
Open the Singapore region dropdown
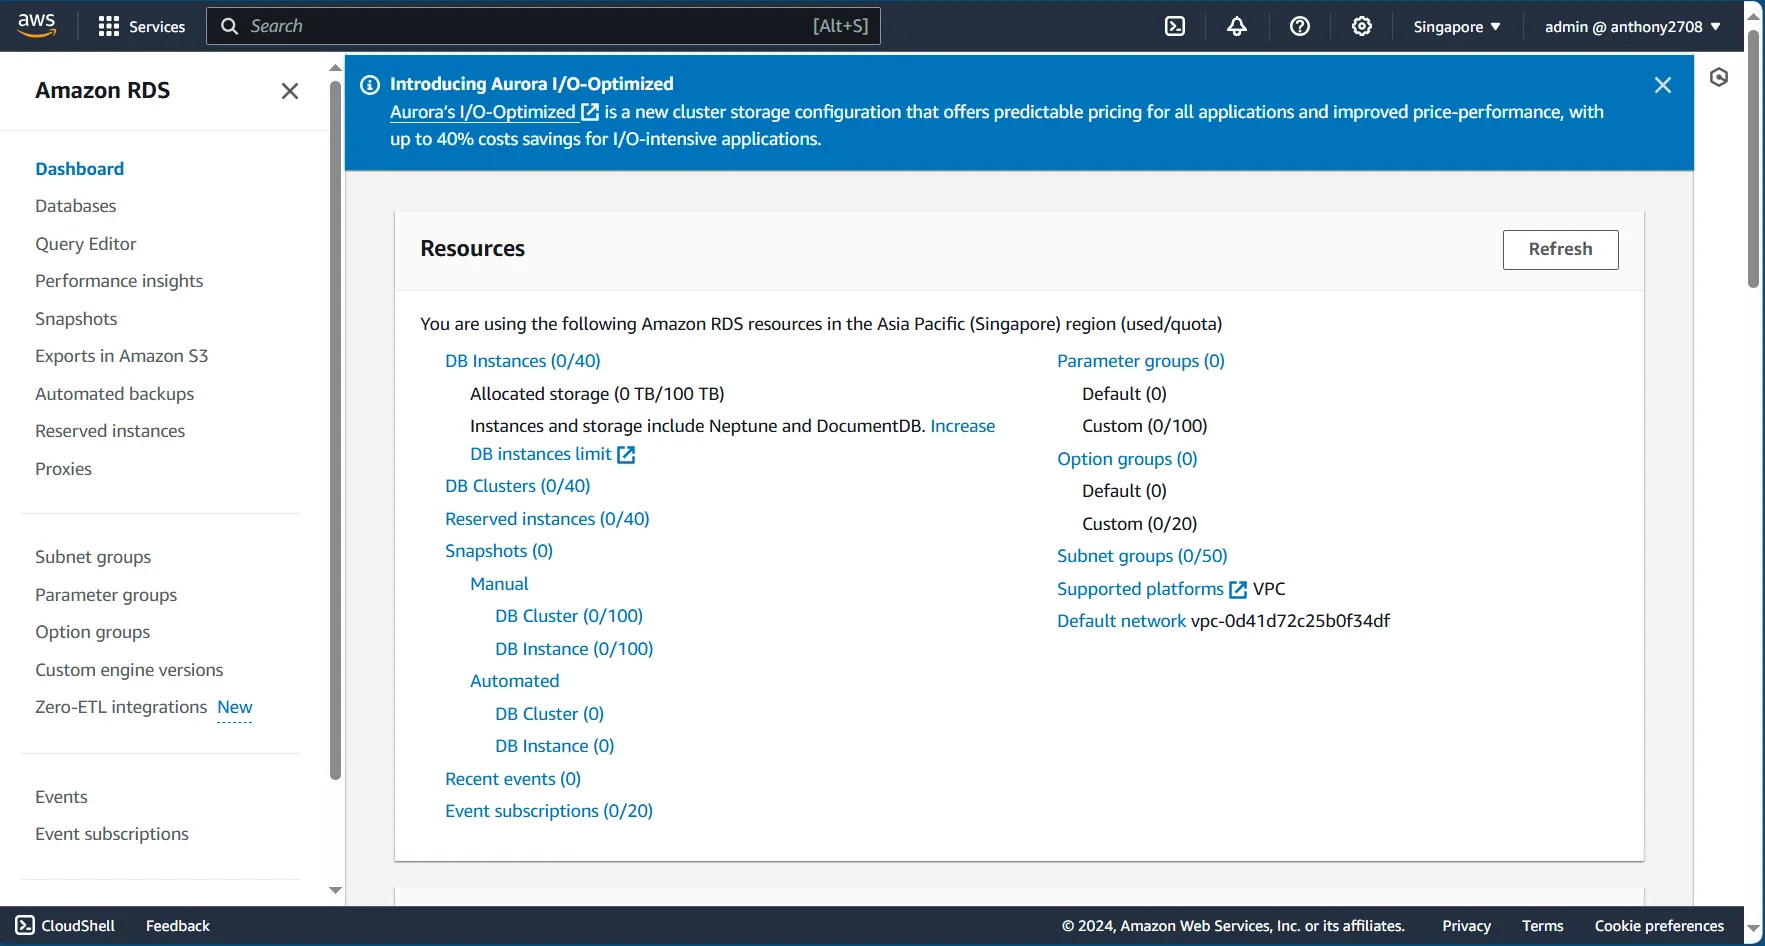coord(1457,27)
